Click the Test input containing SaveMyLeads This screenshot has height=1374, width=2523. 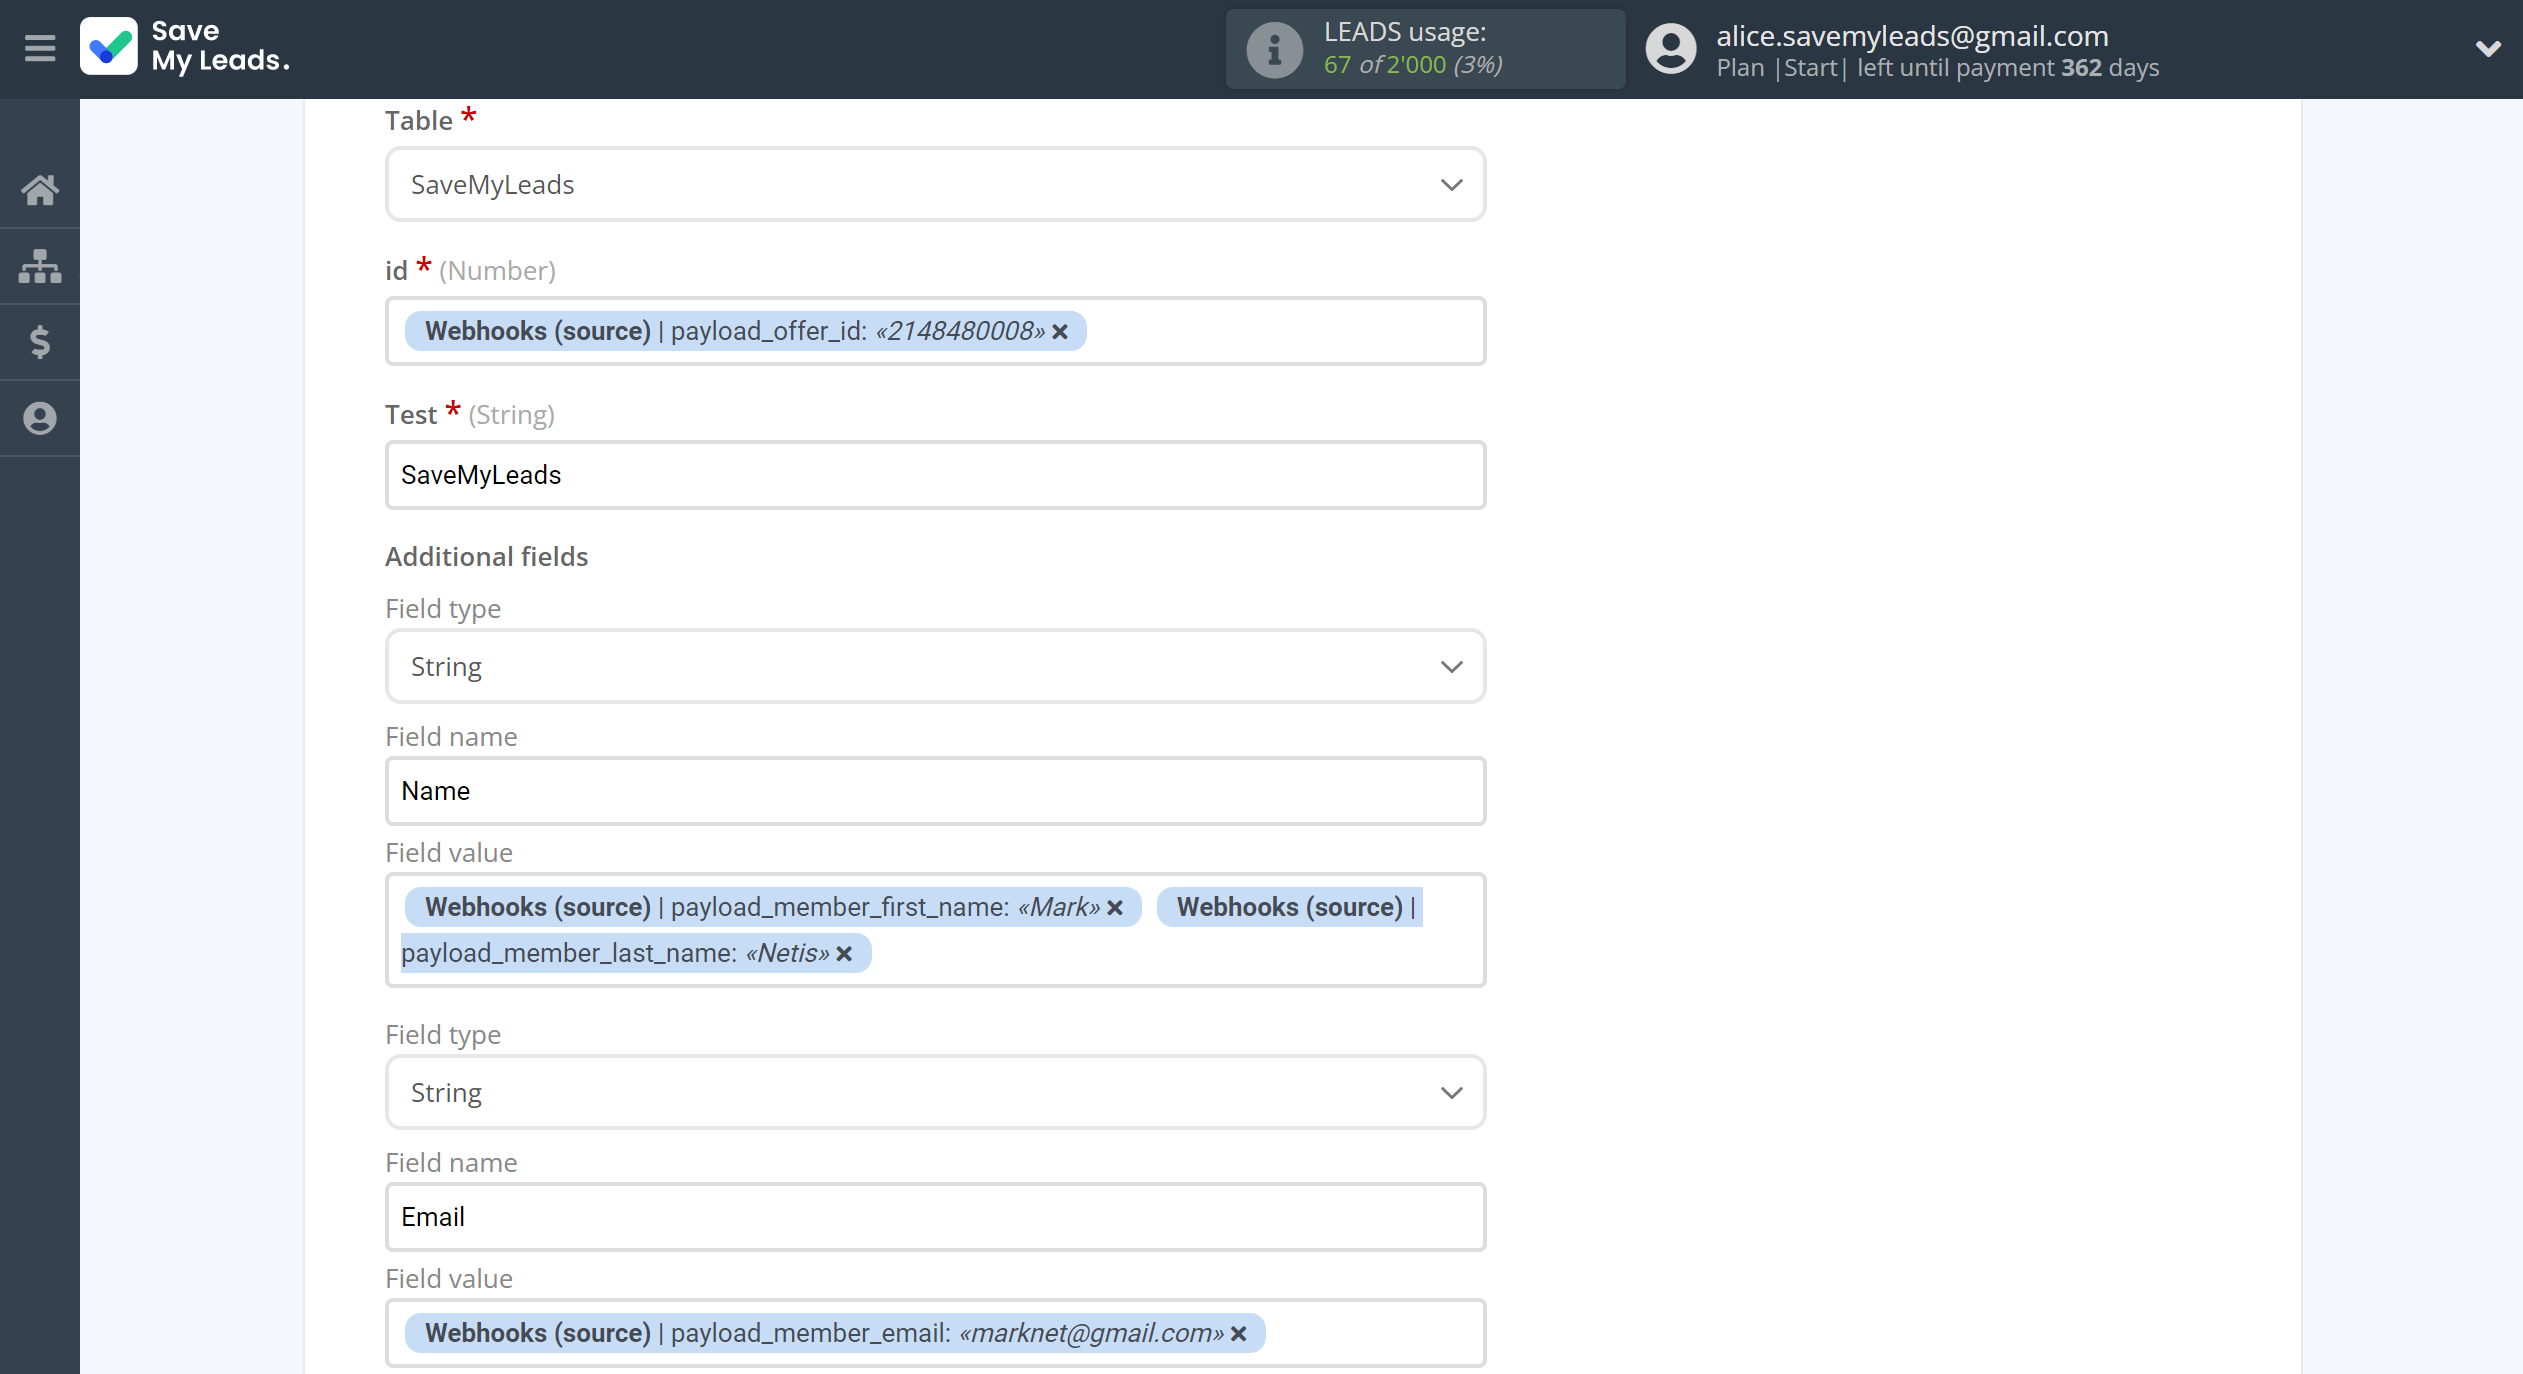pos(935,475)
